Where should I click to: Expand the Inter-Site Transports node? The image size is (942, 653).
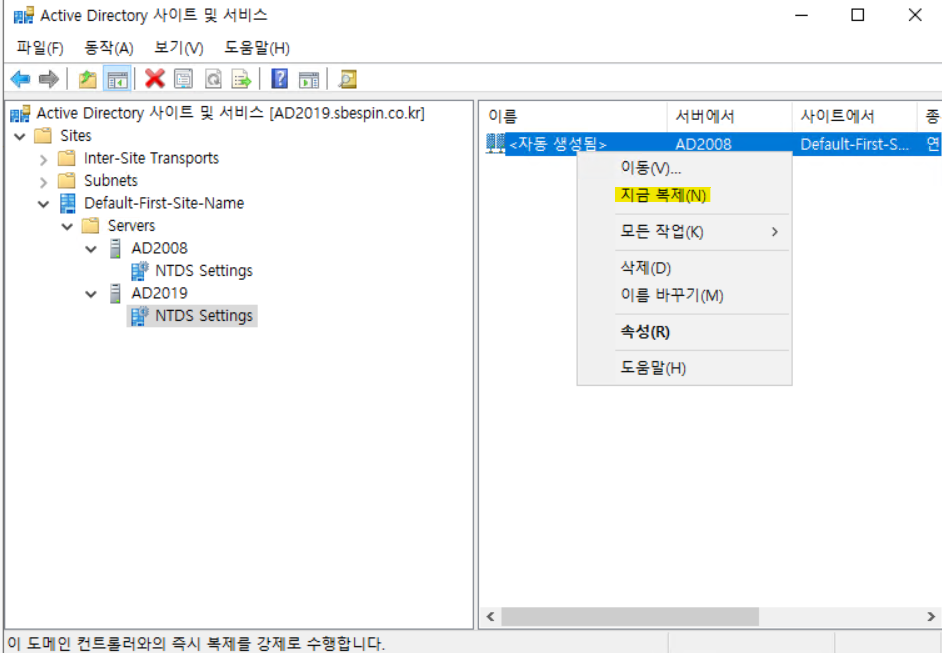click(43, 159)
